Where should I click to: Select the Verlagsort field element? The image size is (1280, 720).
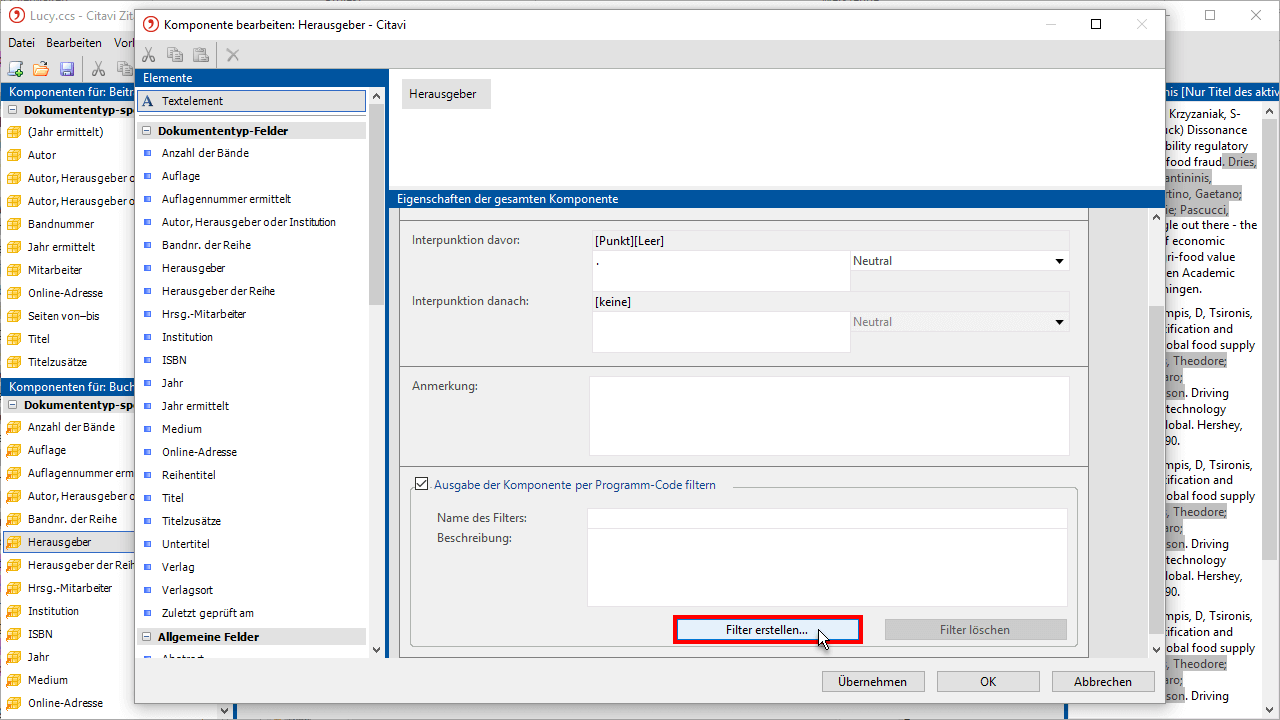[187, 590]
